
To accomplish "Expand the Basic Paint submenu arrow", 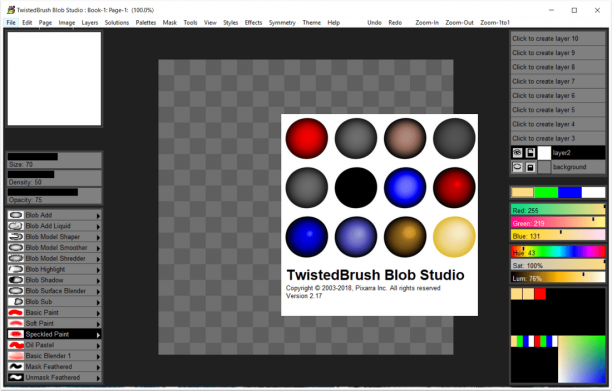I will (x=98, y=313).
